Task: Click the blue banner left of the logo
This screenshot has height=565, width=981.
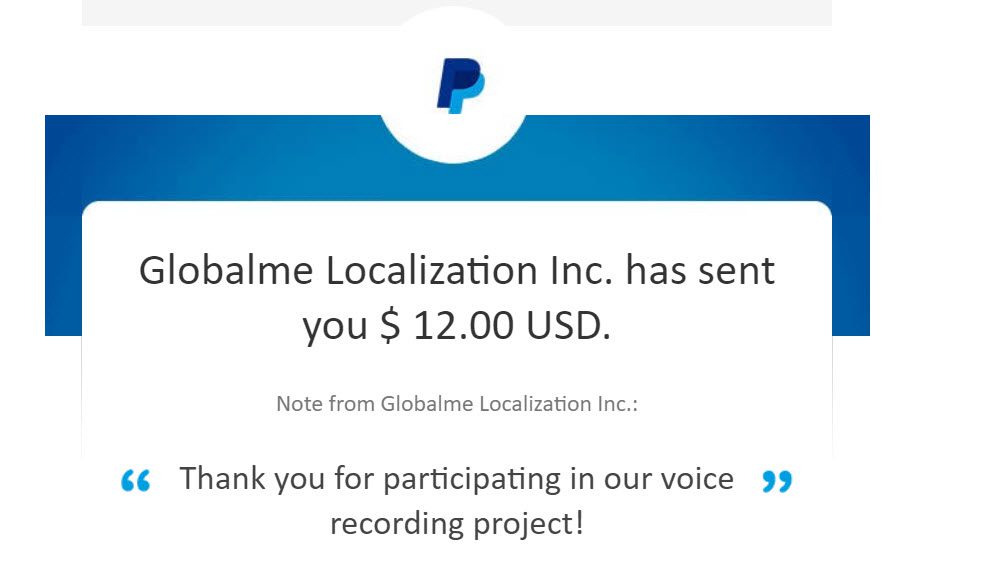Action: 213,158
